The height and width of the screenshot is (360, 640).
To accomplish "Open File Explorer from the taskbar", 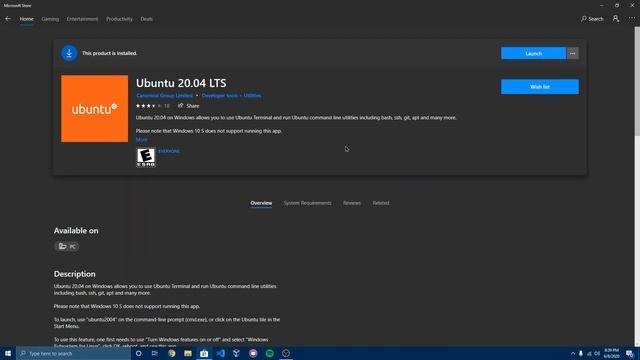I will click(x=188, y=353).
